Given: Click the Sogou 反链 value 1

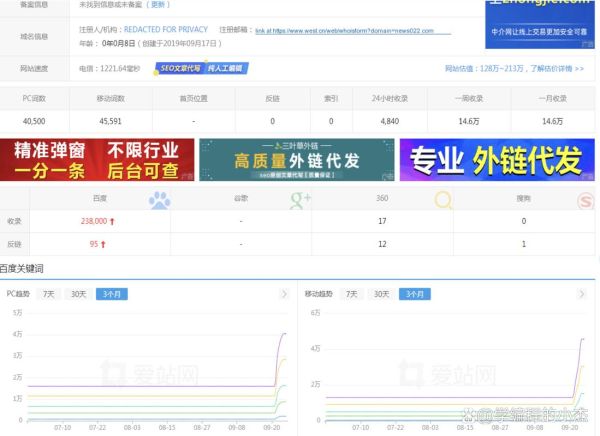Looking at the screenshot, I should pos(523,244).
